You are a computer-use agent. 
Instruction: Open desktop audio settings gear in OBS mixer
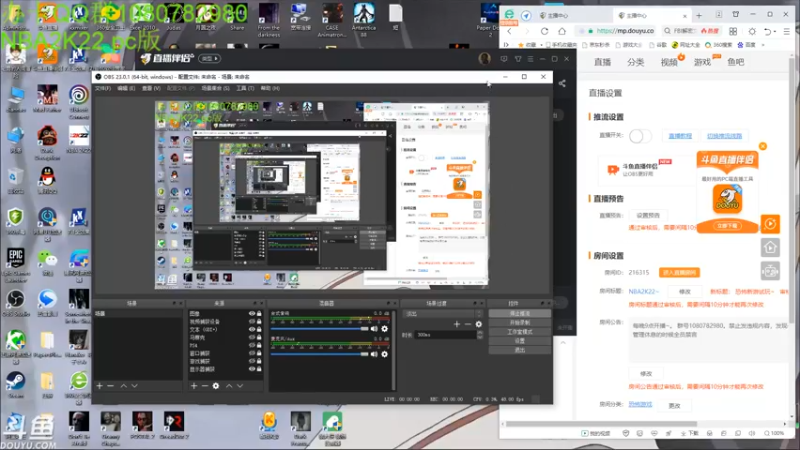coord(385,329)
